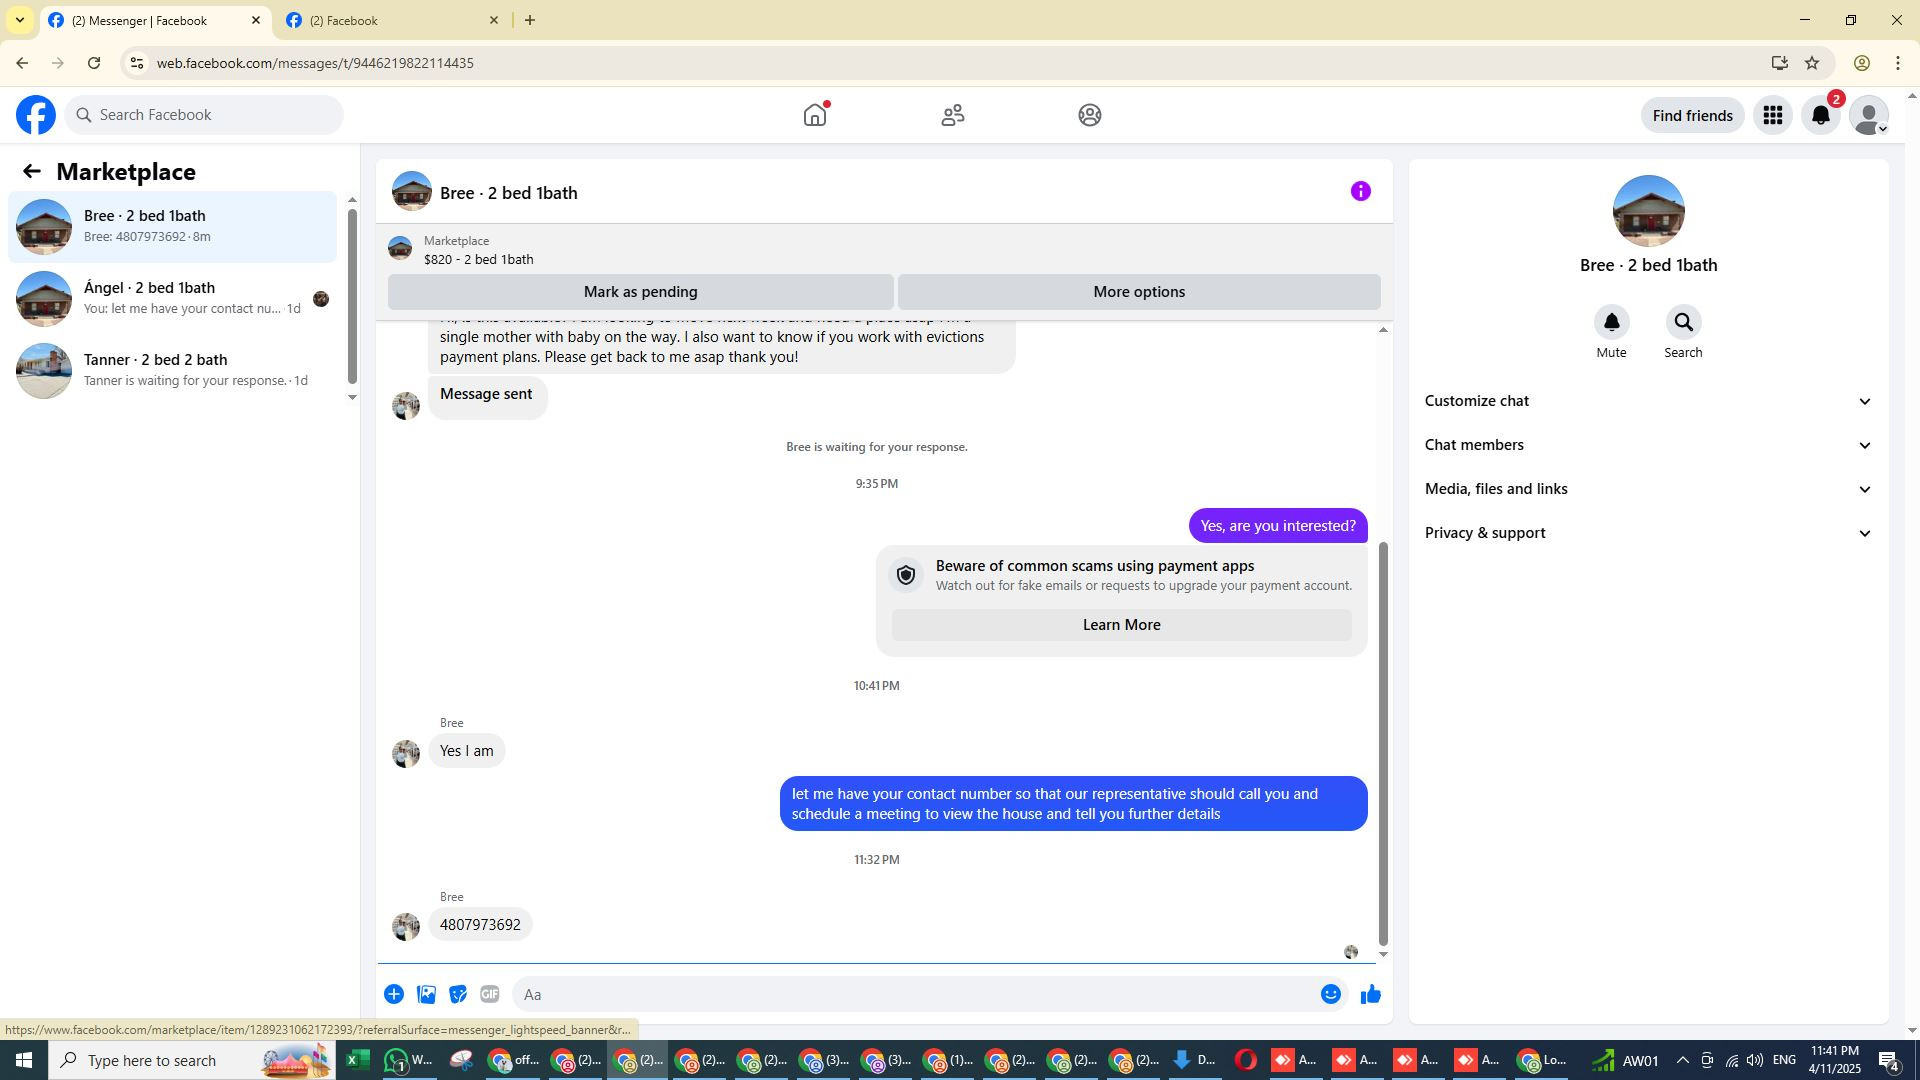The image size is (1920, 1080).
Task: Switch to the second (2) Facebook browser tab
Action: tap(380, 20)
